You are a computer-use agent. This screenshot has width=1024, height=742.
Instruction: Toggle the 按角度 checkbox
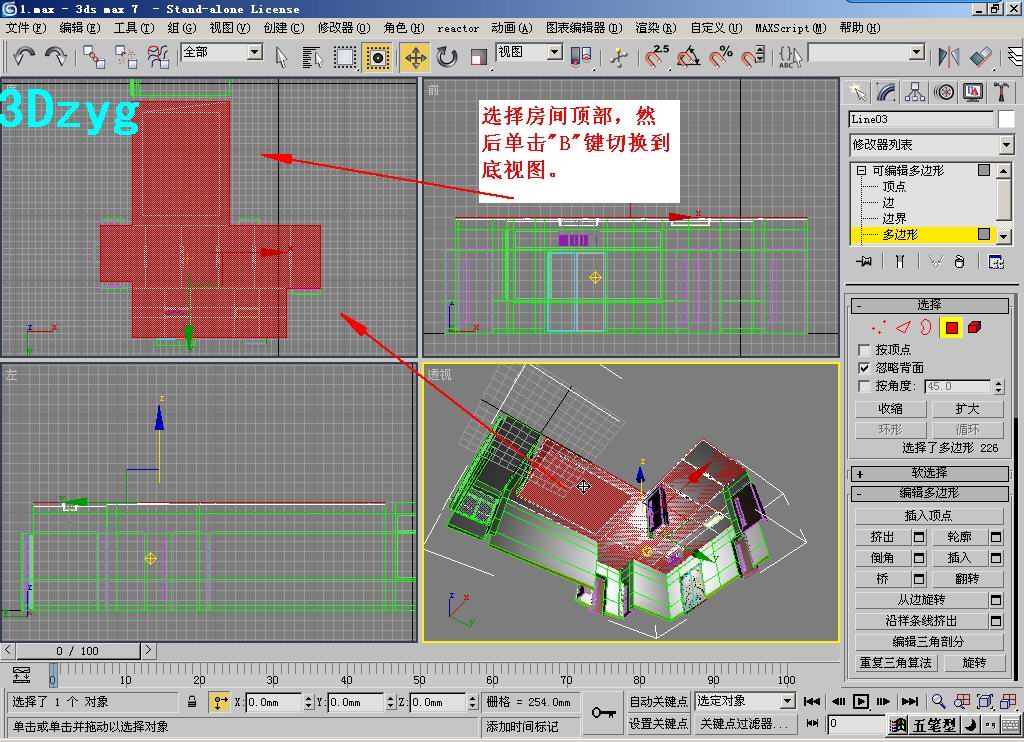865,386
